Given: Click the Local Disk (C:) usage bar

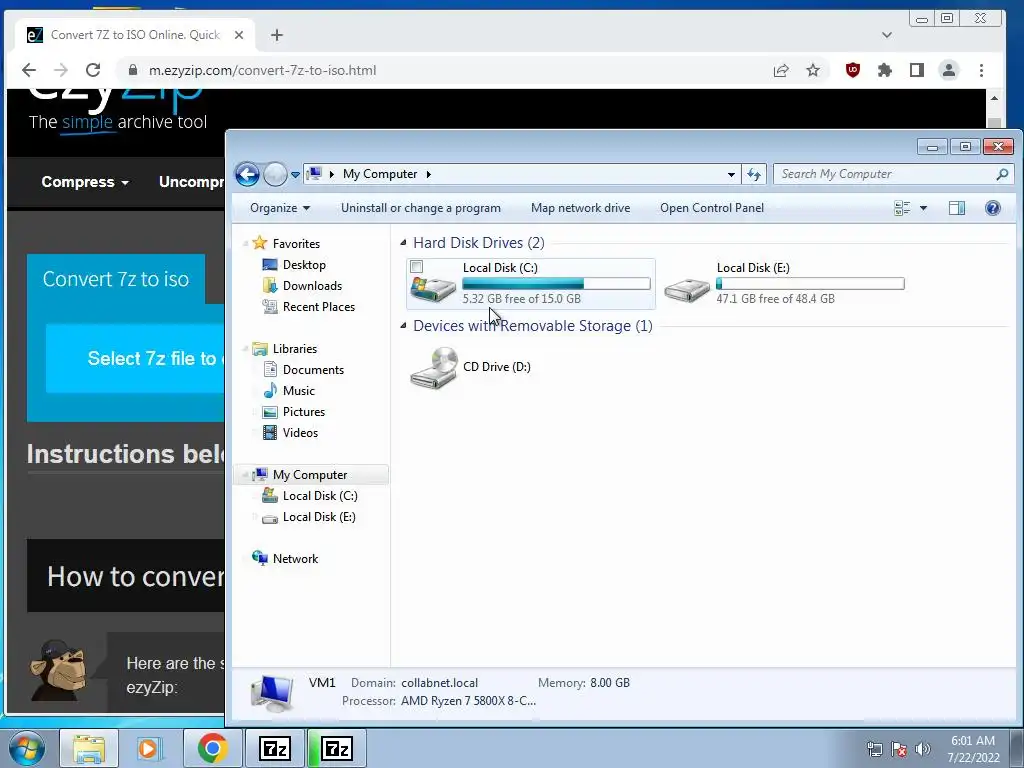Looking at the screenshot, I should coord(556,283).
